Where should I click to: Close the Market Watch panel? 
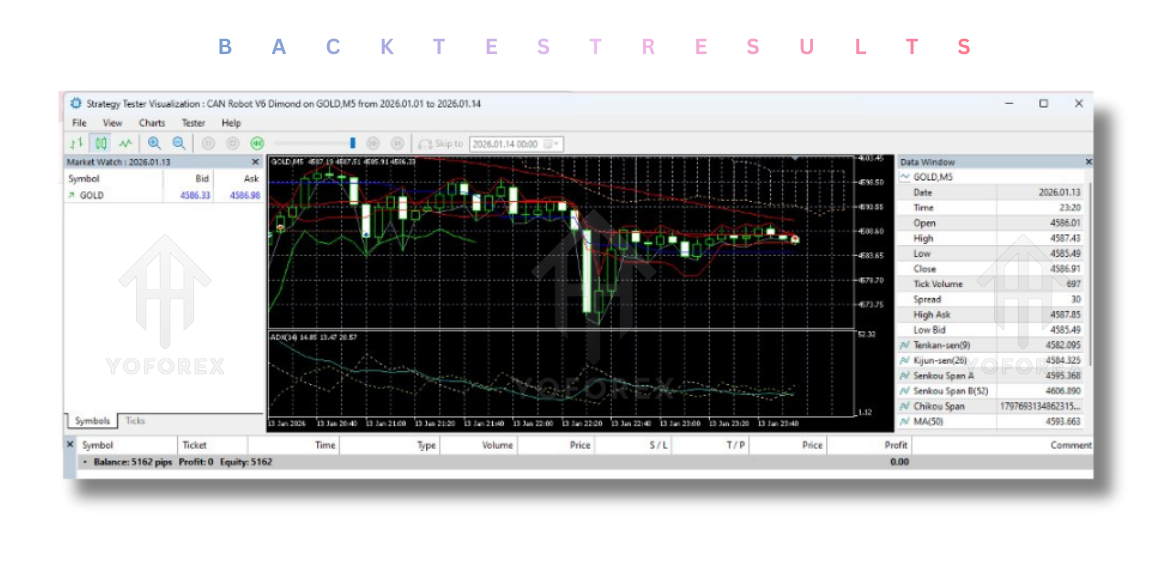coord(255,162)
